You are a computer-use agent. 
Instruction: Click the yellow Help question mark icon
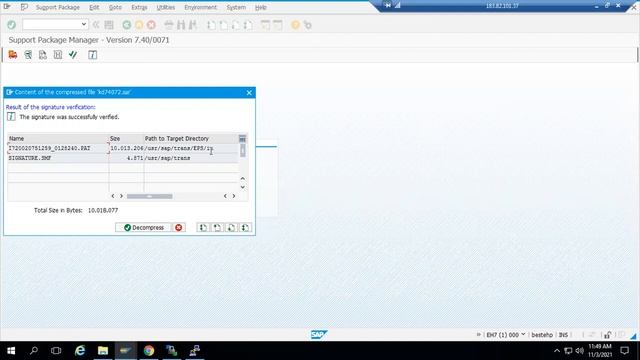click(296, 25)
